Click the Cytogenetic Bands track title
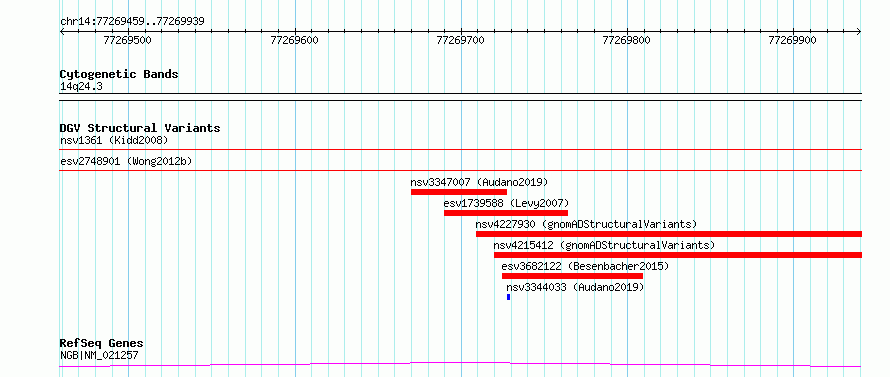This screenshot has width=890, height=377. [x=119, y=74]
